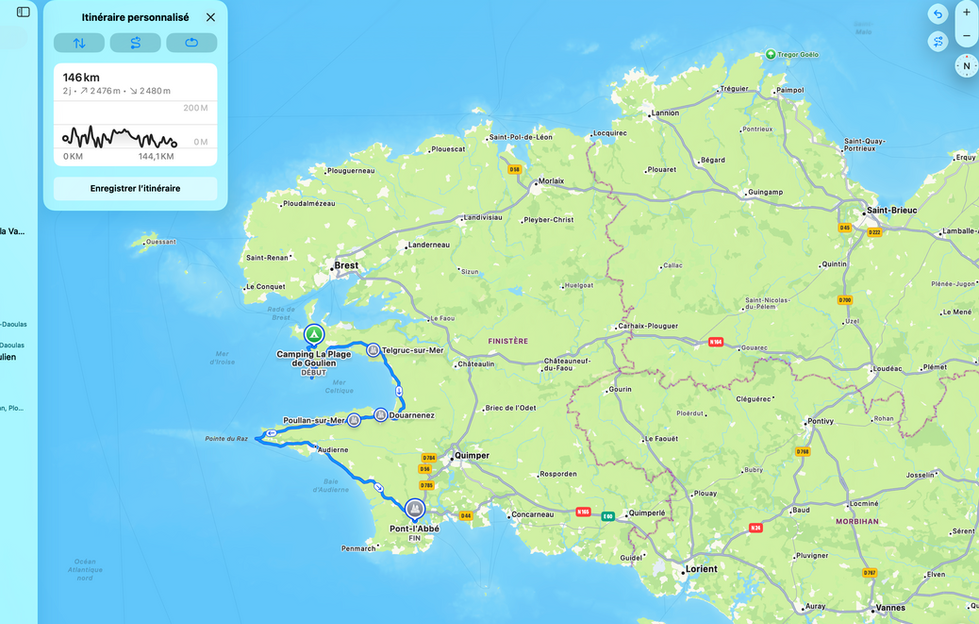
Task: Click the D58 road shield near Morlaix
Action: pyautogui.click(x=514, y=169)
